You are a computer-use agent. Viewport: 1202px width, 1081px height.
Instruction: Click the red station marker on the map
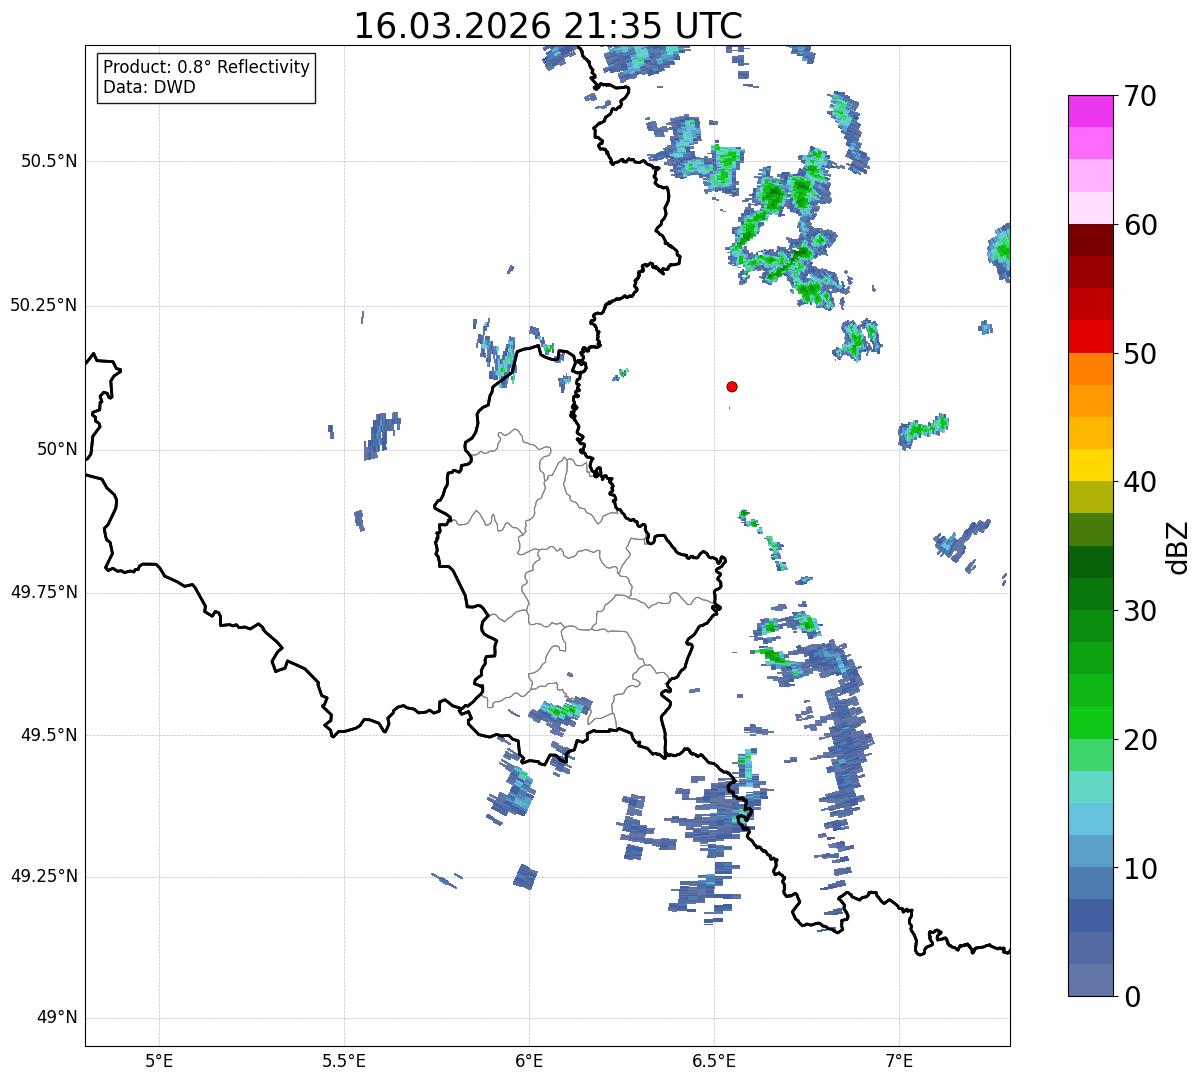point(732,386)
